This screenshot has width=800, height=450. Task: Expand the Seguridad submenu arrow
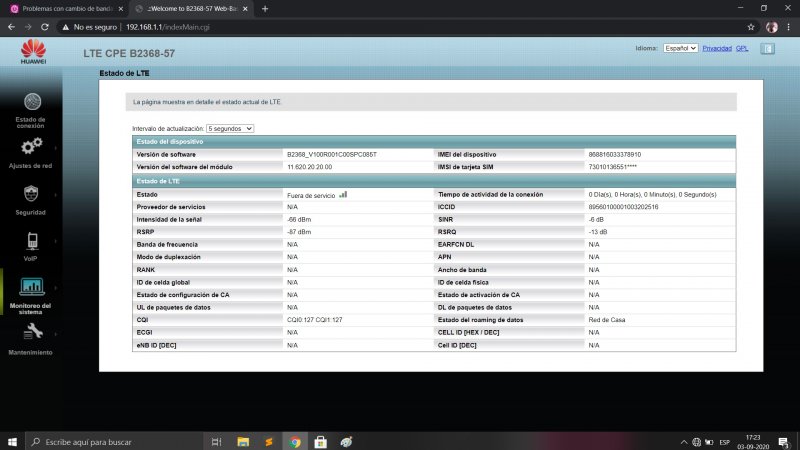click(55, 195)
